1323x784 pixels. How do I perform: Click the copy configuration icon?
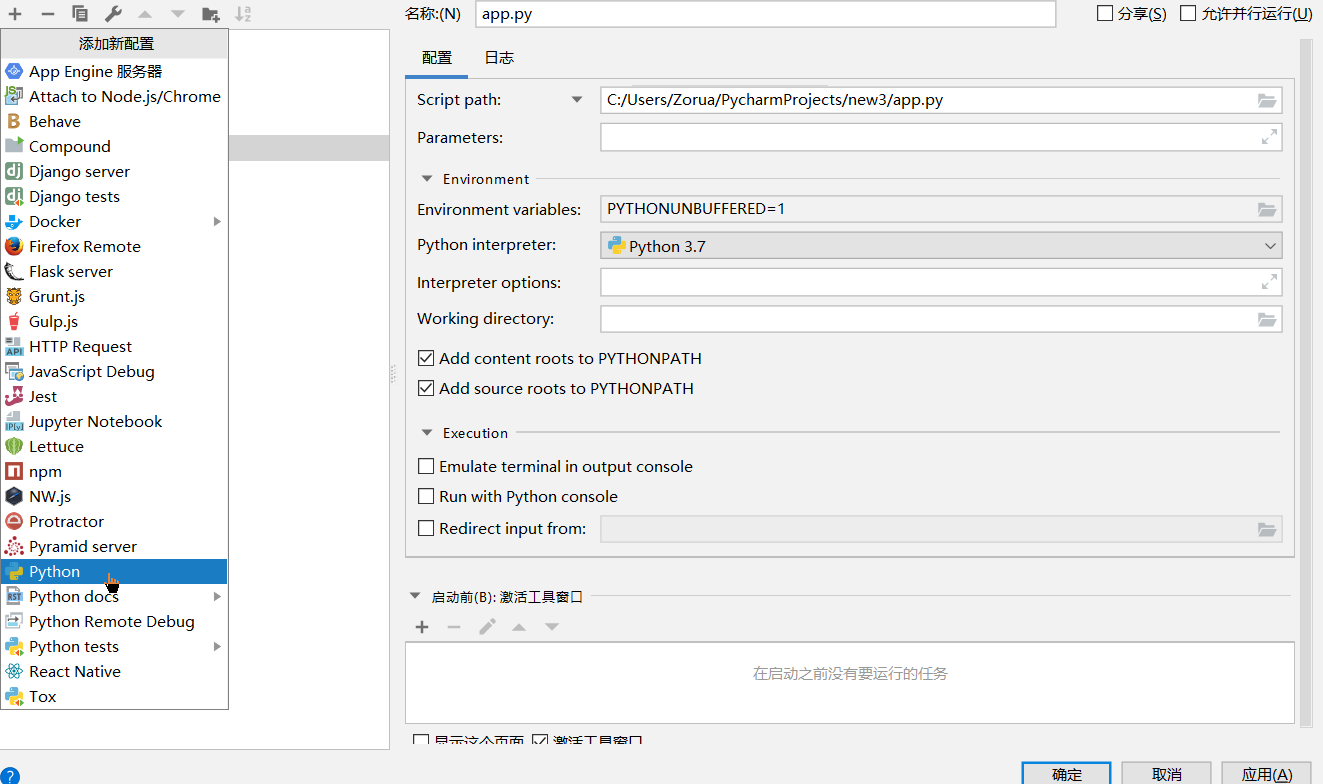click(80, 14)
